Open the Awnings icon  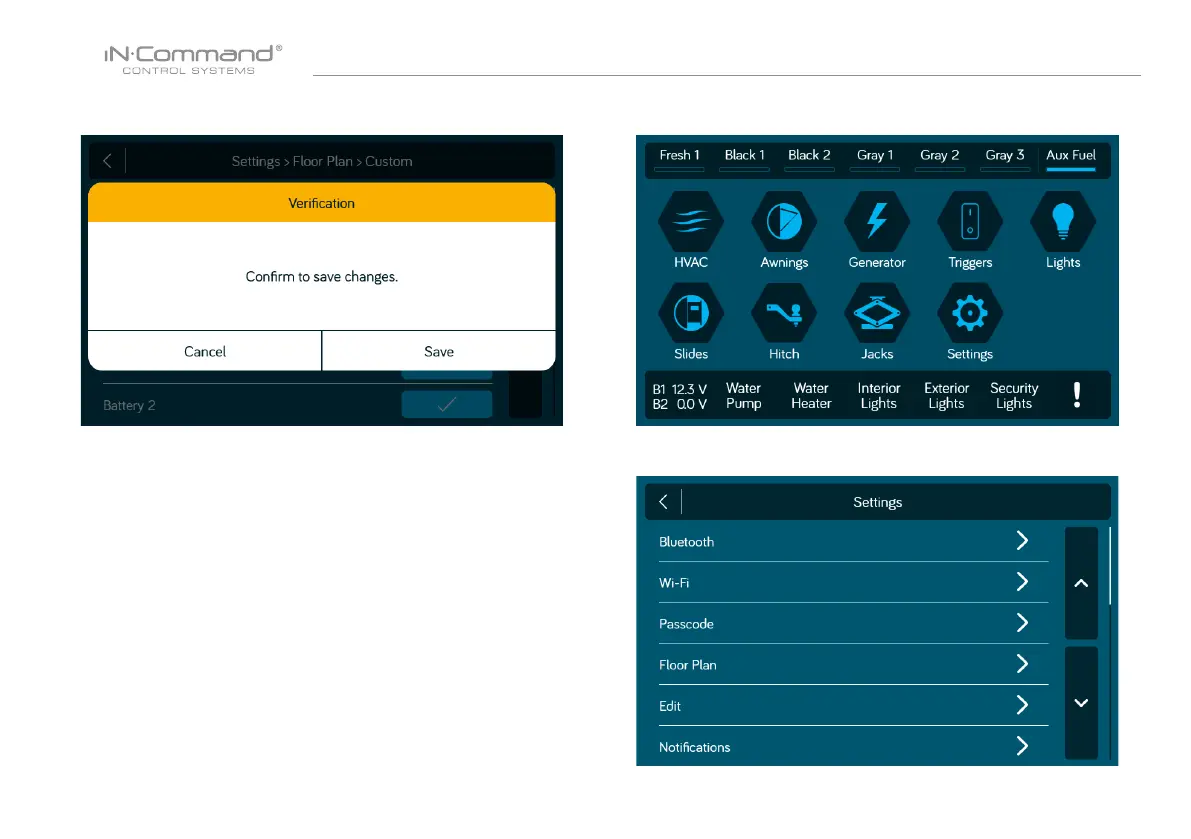pos(784,222)
